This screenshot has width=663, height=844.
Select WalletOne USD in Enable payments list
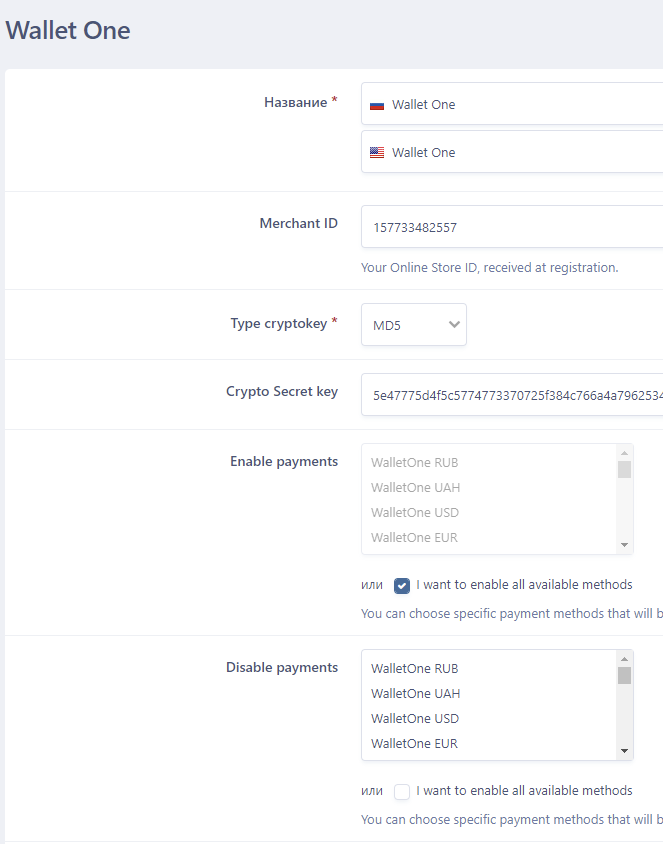pos(415,512)
